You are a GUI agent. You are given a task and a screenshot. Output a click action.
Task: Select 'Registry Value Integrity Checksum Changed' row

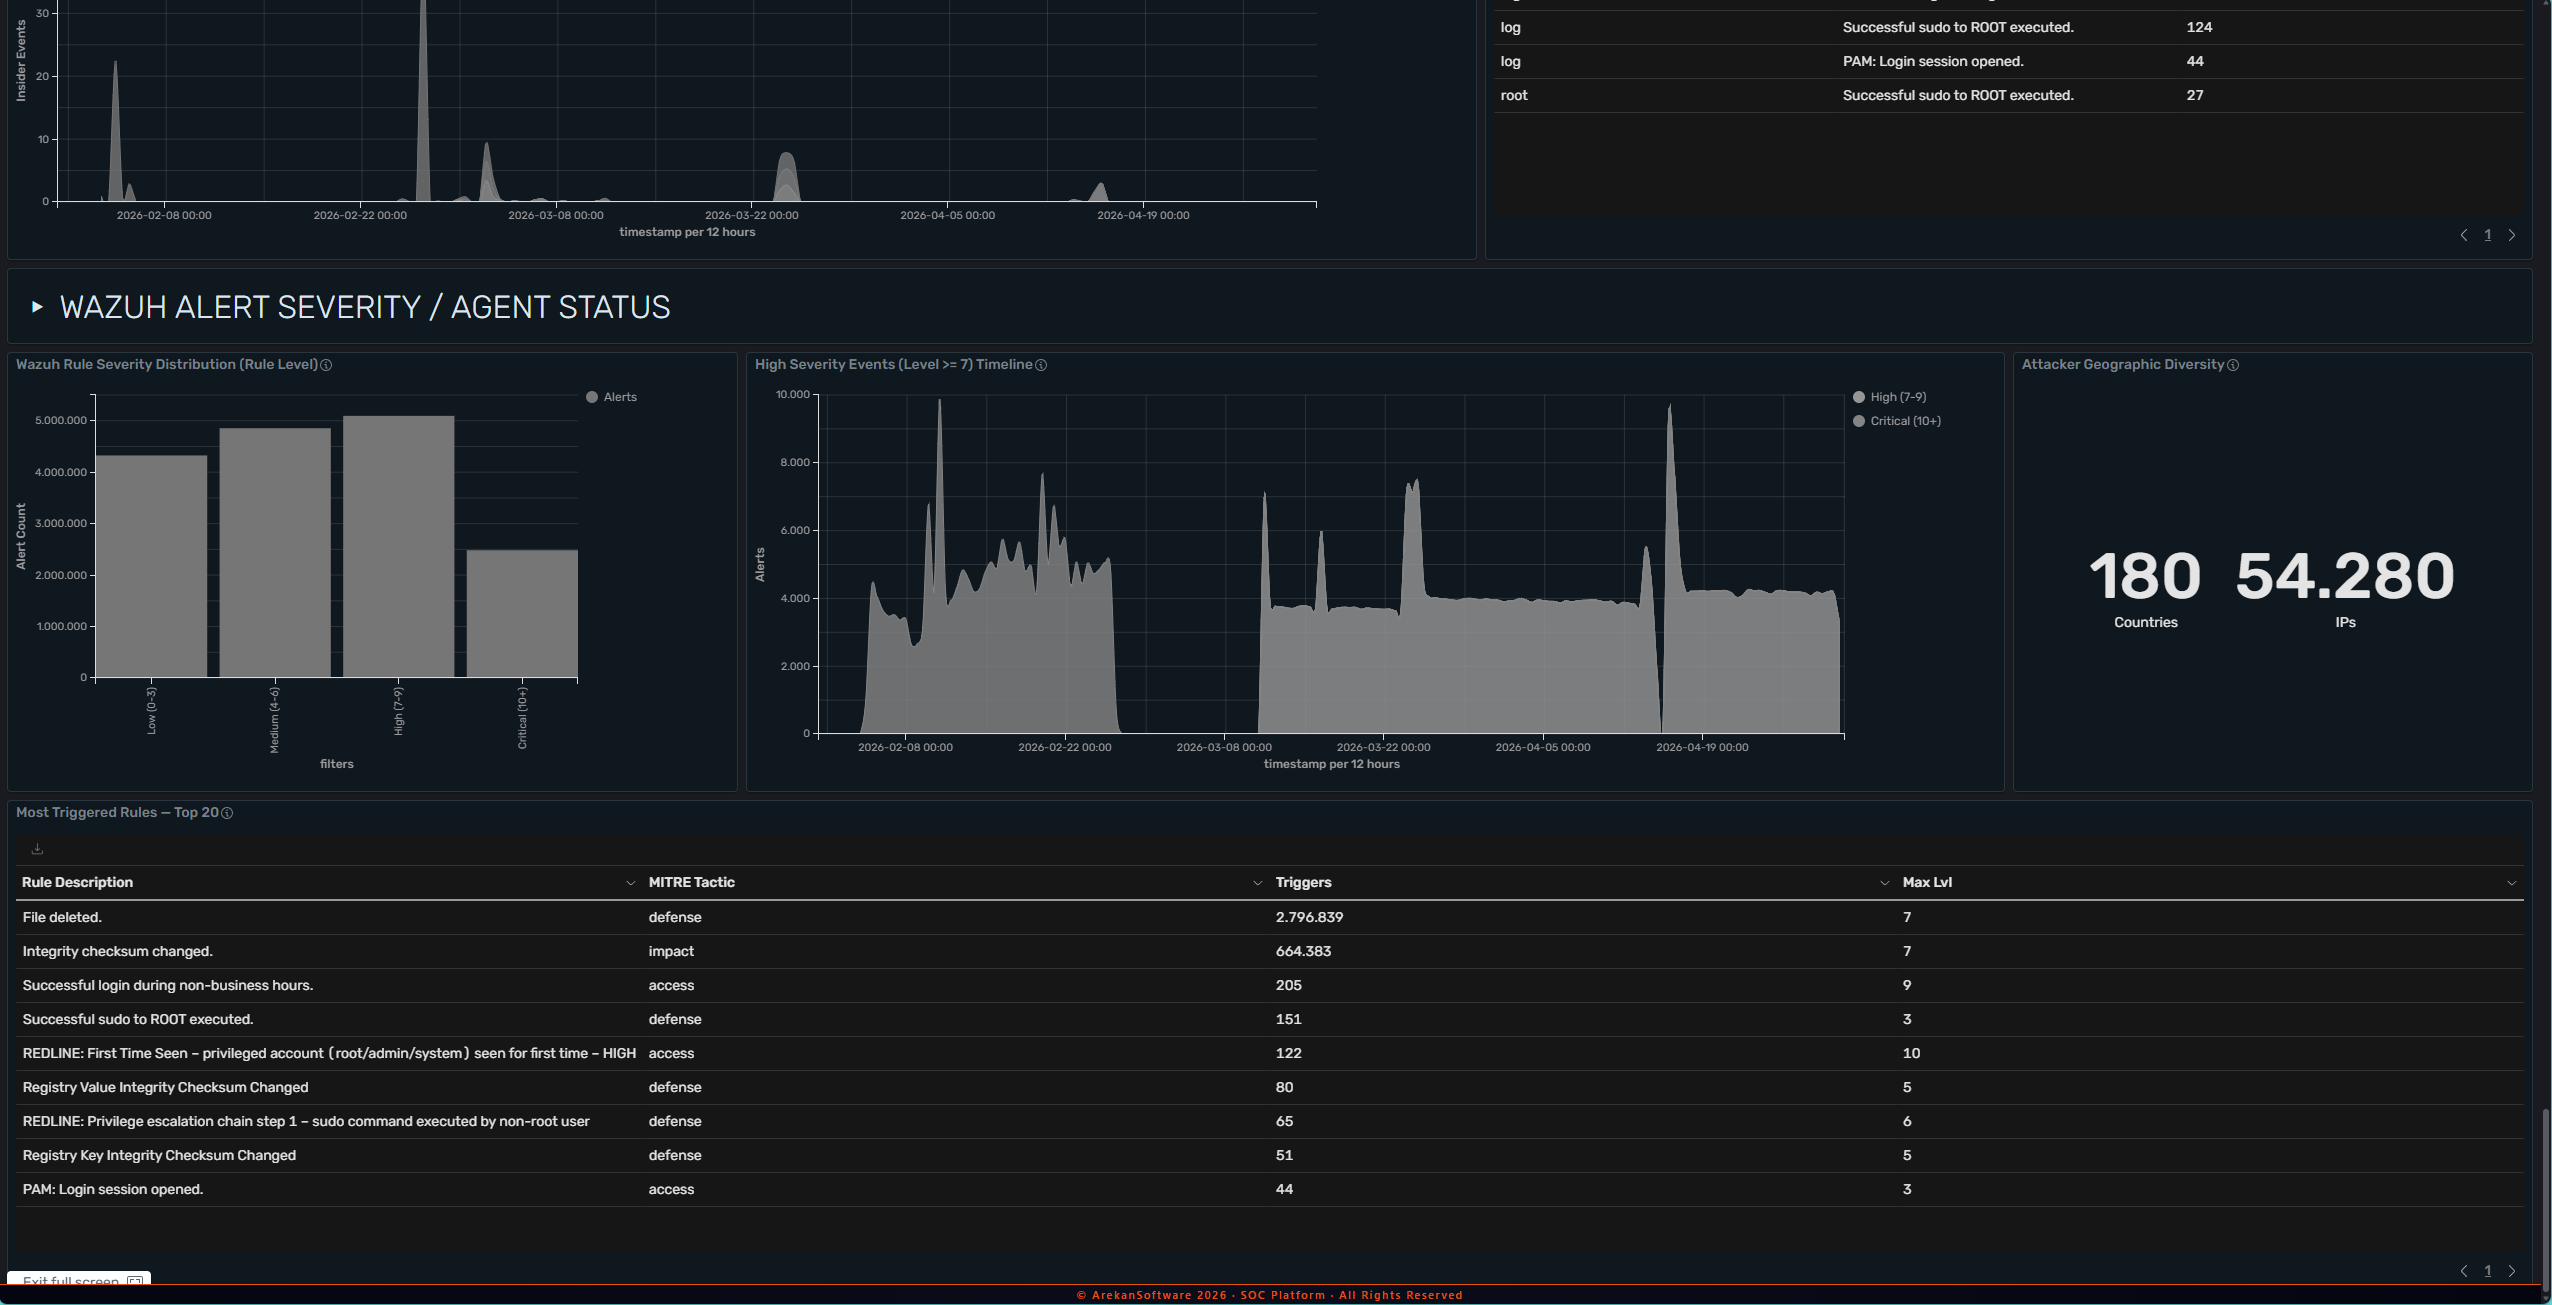tap(1270, 1087)
